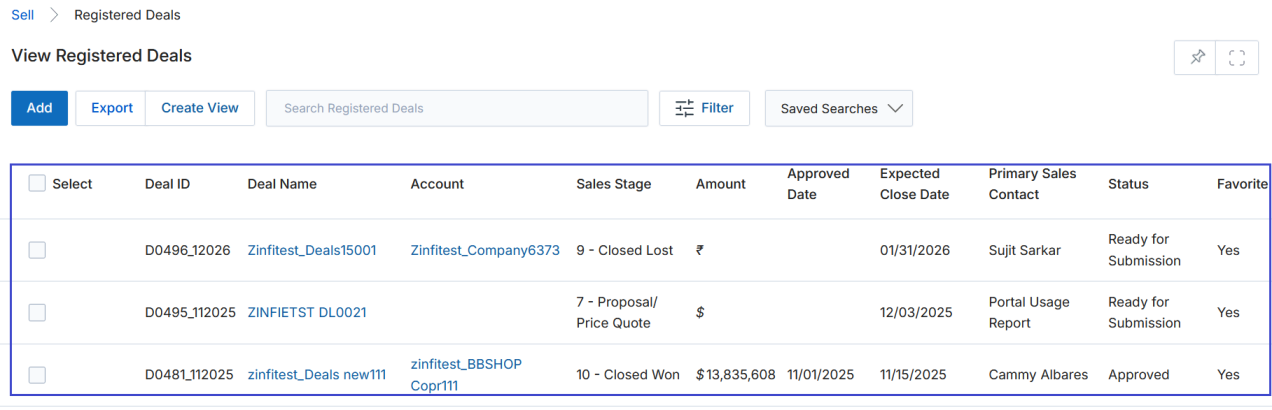Select the D0496_12026 deal ID cell
This screenshot has width=1272, height=410.
(x=188, y=250)
